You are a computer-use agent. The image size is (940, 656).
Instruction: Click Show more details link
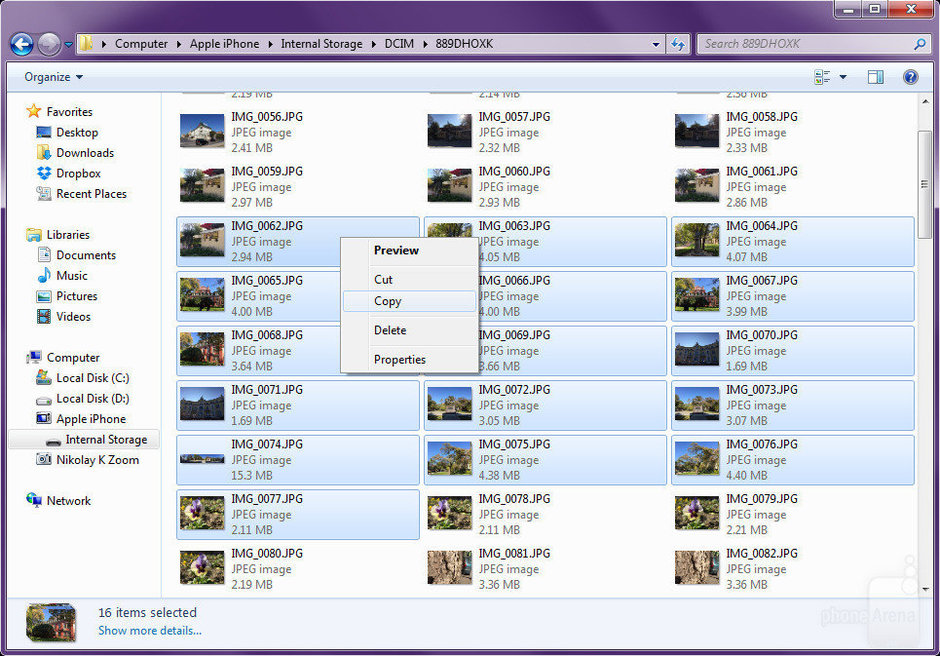[x=149, y=630]
